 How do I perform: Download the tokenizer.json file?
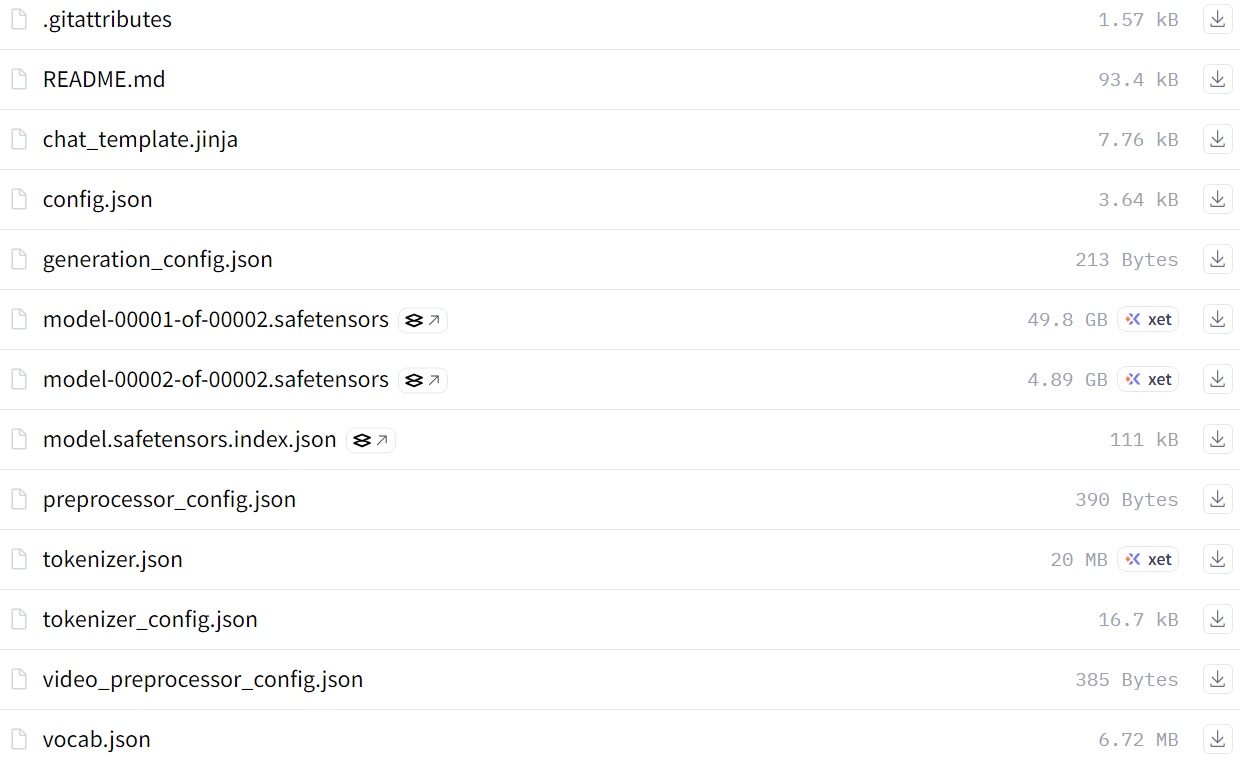pyautogui.click(x=1217, y=559)
